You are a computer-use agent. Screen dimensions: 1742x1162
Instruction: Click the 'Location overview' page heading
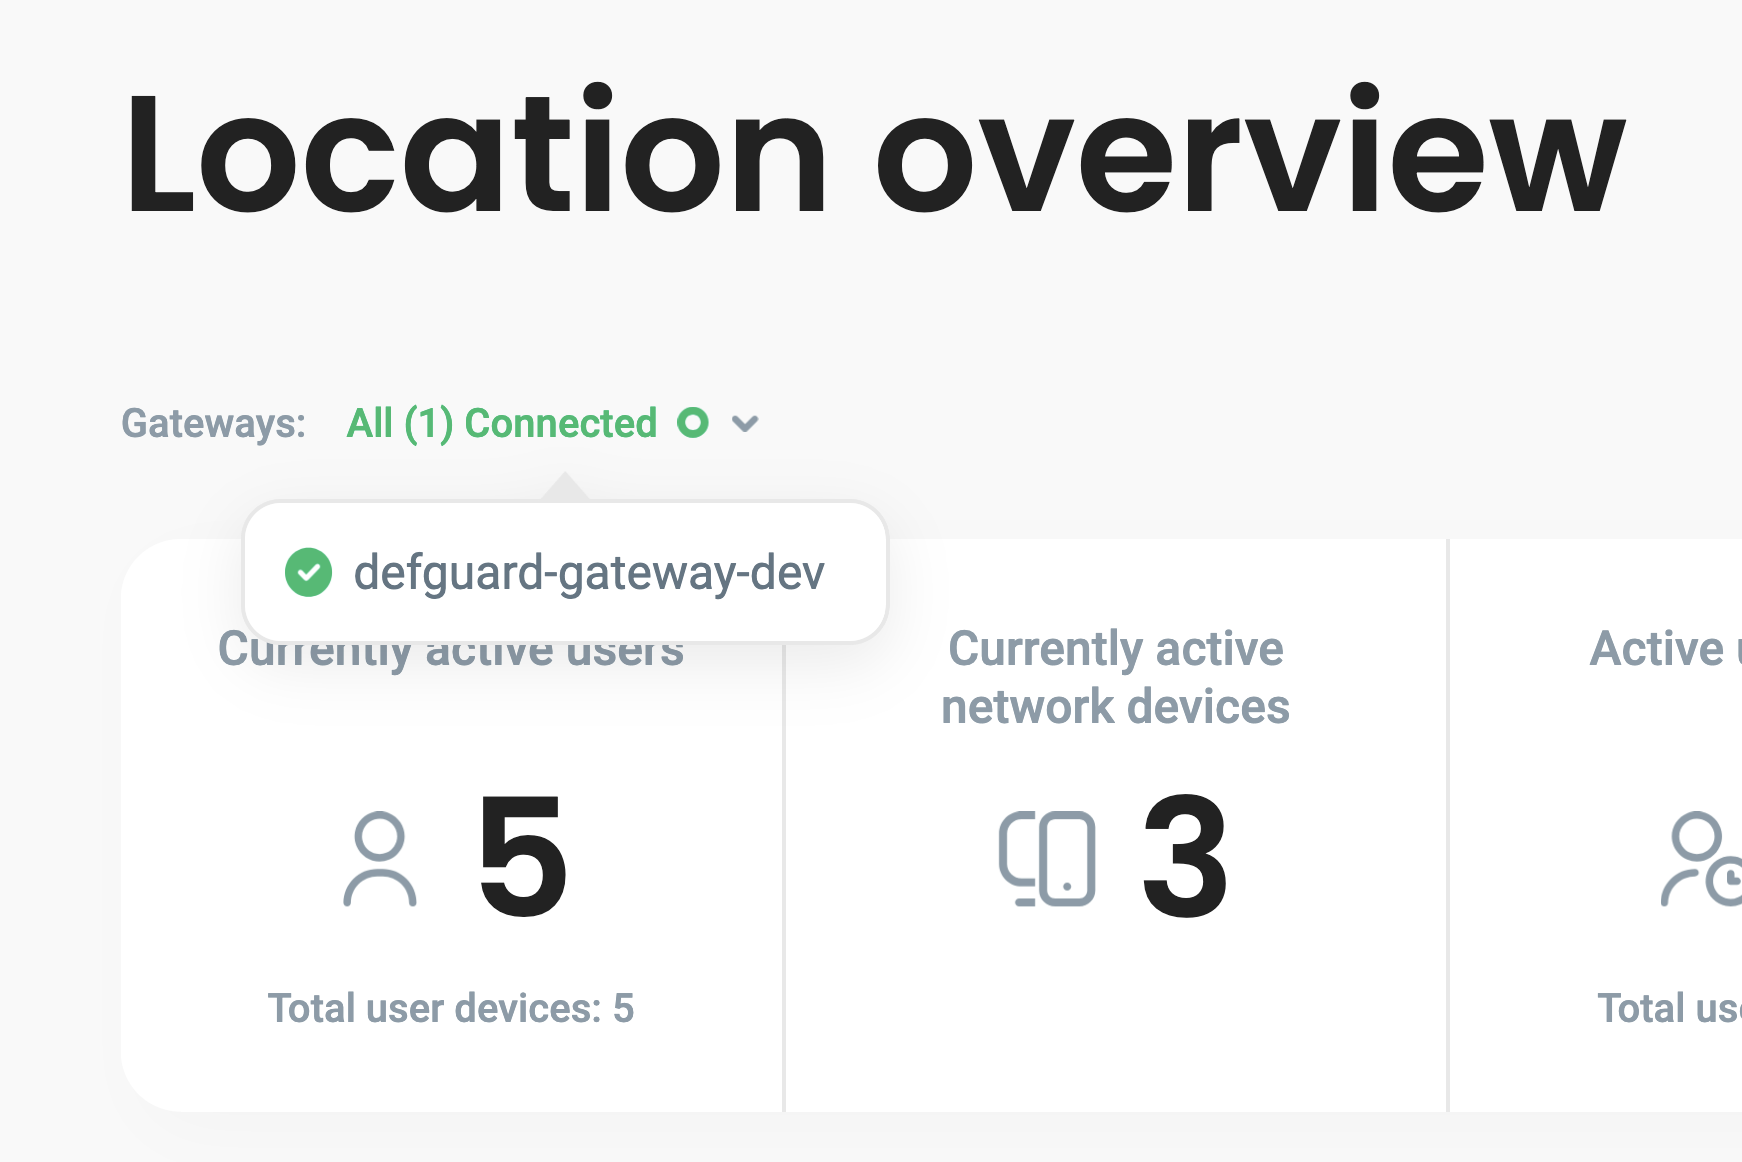[x=873, y=153]
